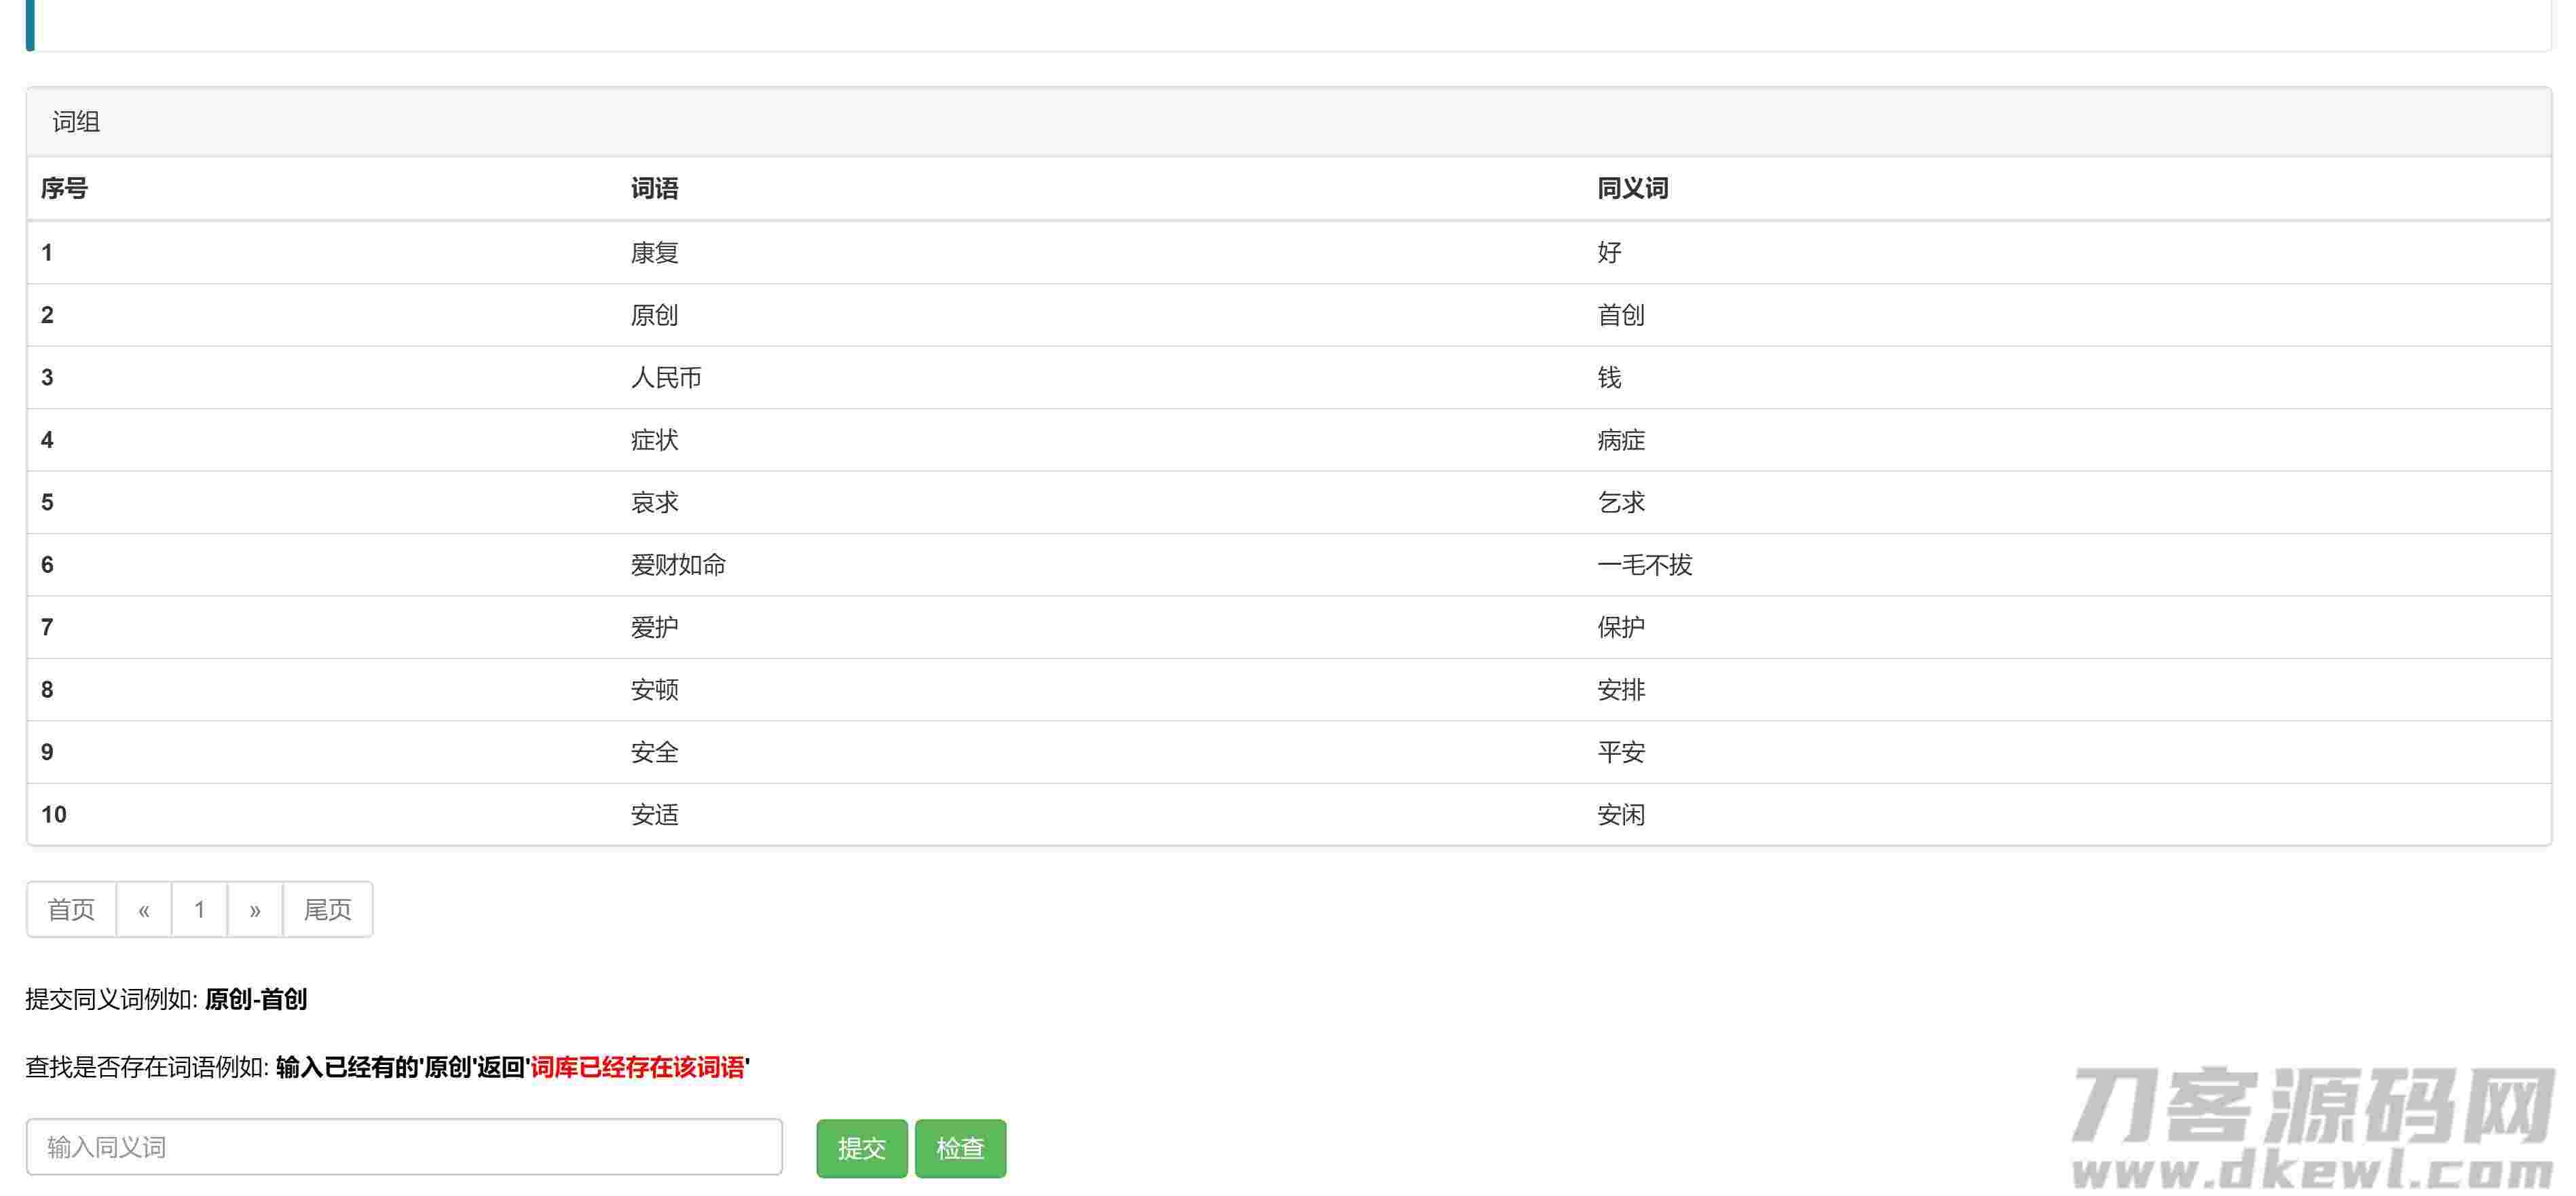Click the « previous page arrow
Viewport: 2576px width, 1196px height.
pyautogui.click(x=143, y=909)
